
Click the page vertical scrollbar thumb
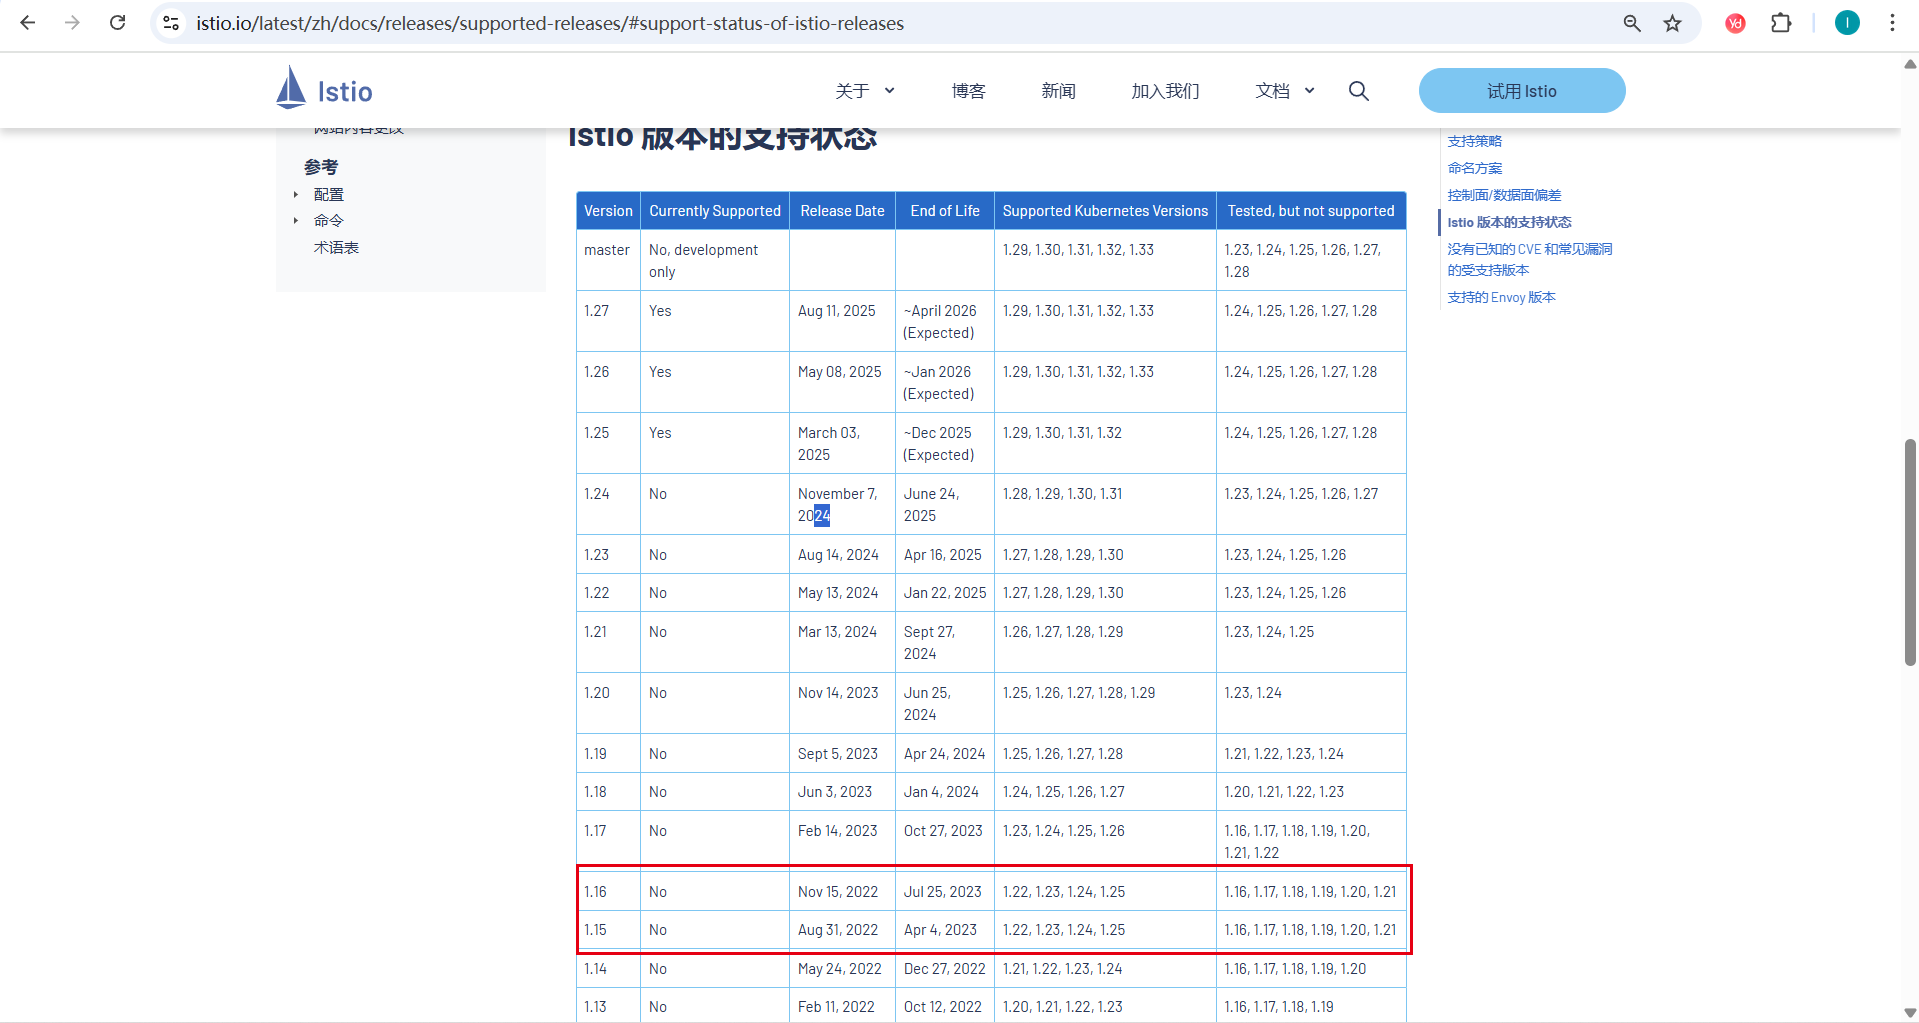[1910, 550]
